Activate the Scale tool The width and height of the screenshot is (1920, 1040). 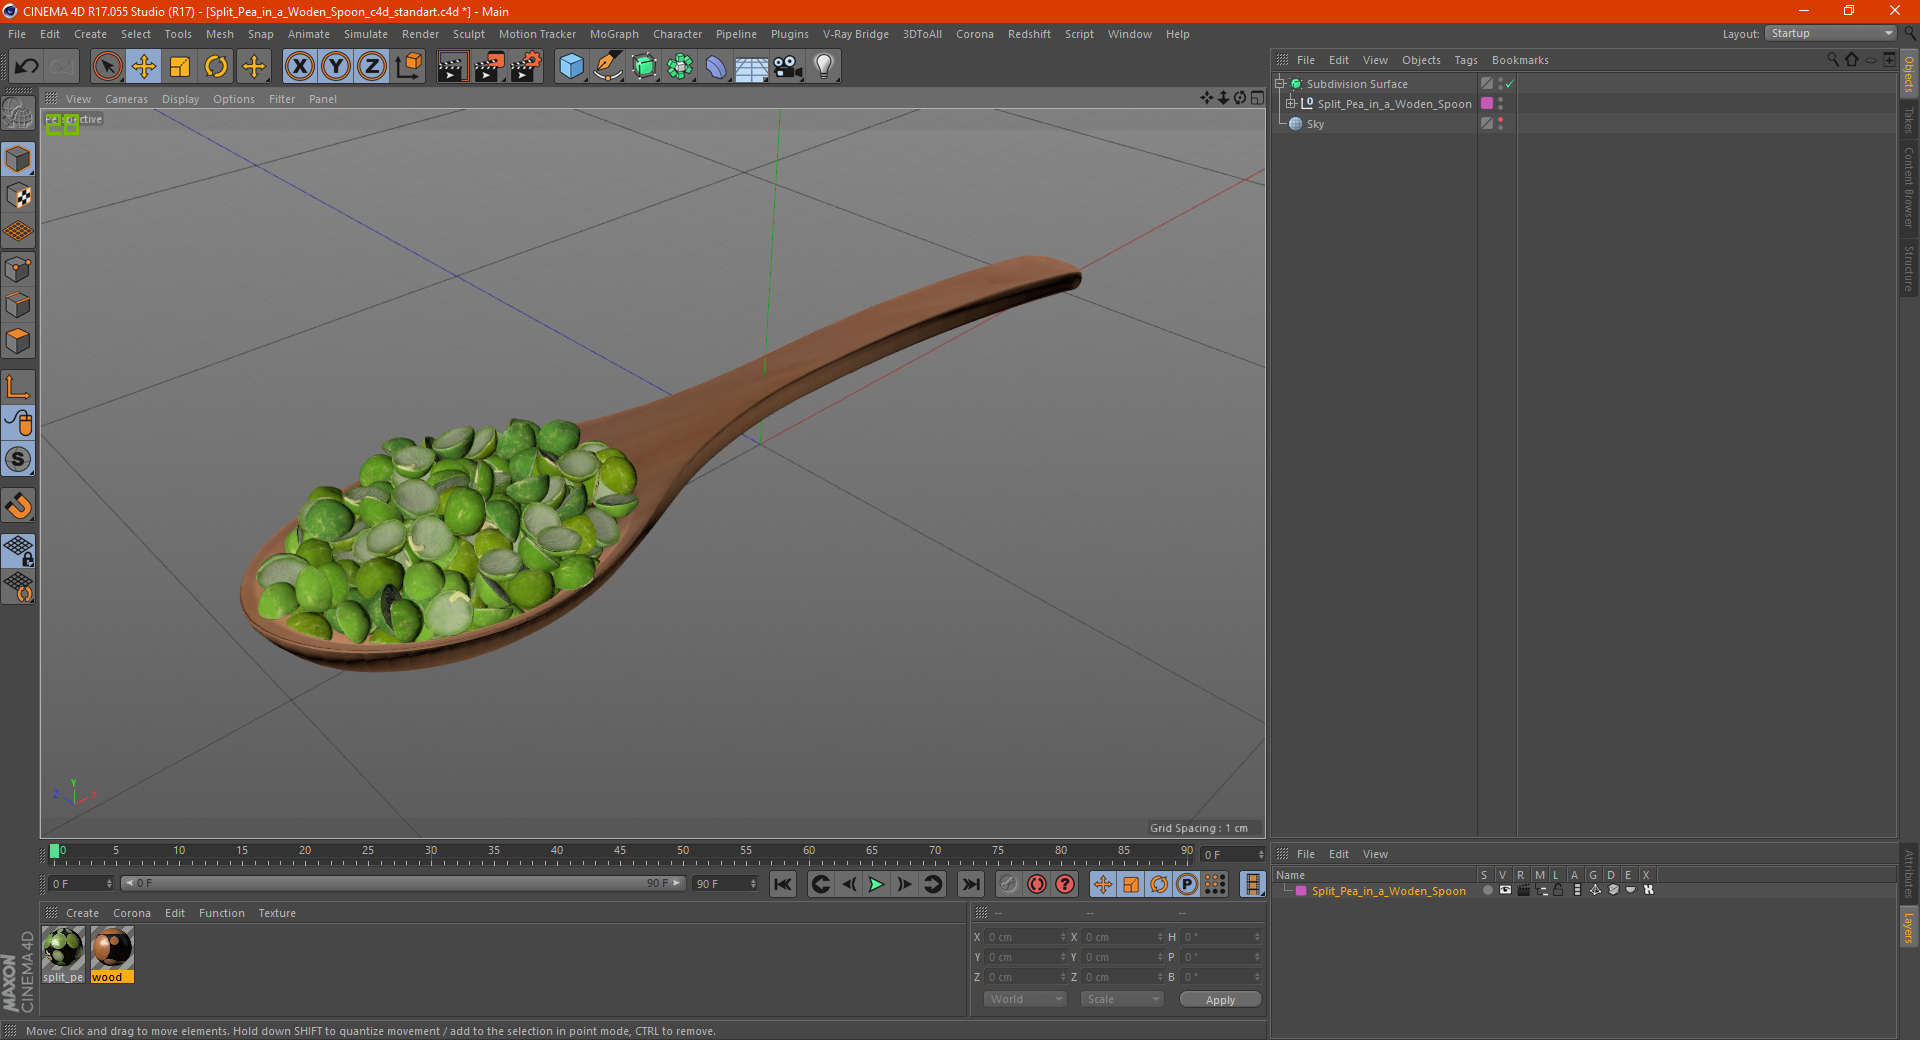pos(180,67)
